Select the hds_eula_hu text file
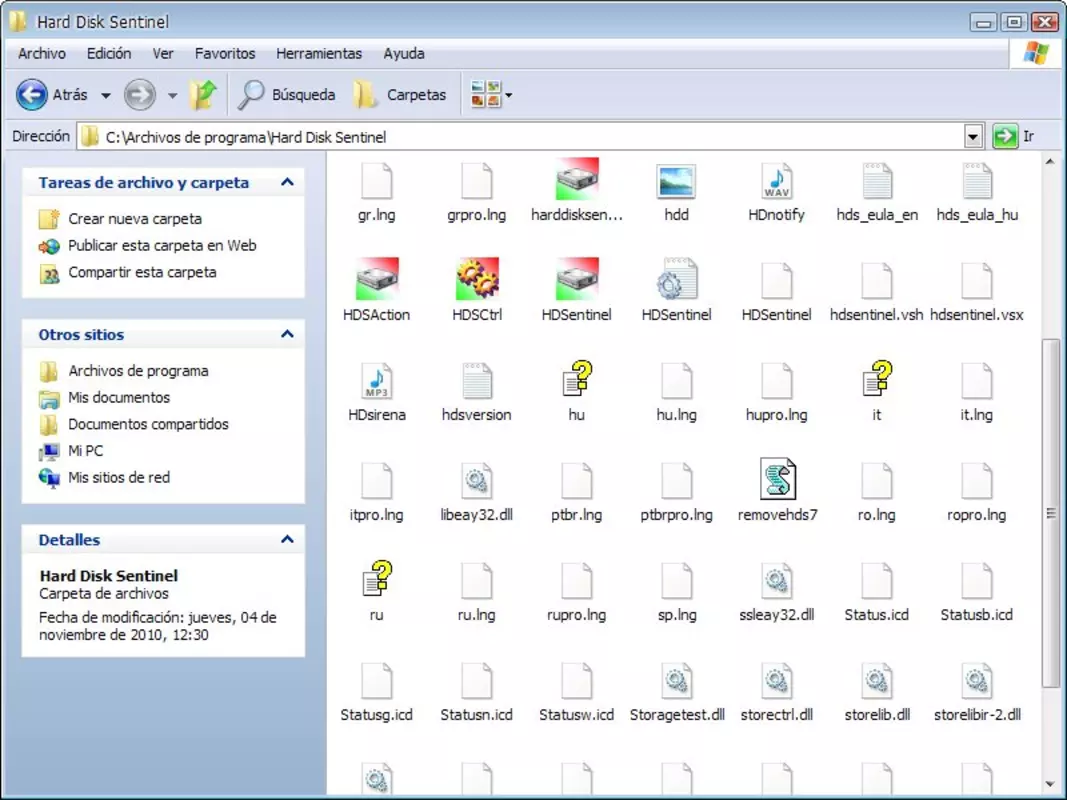 pyautogui.click(x=976, y=181)
